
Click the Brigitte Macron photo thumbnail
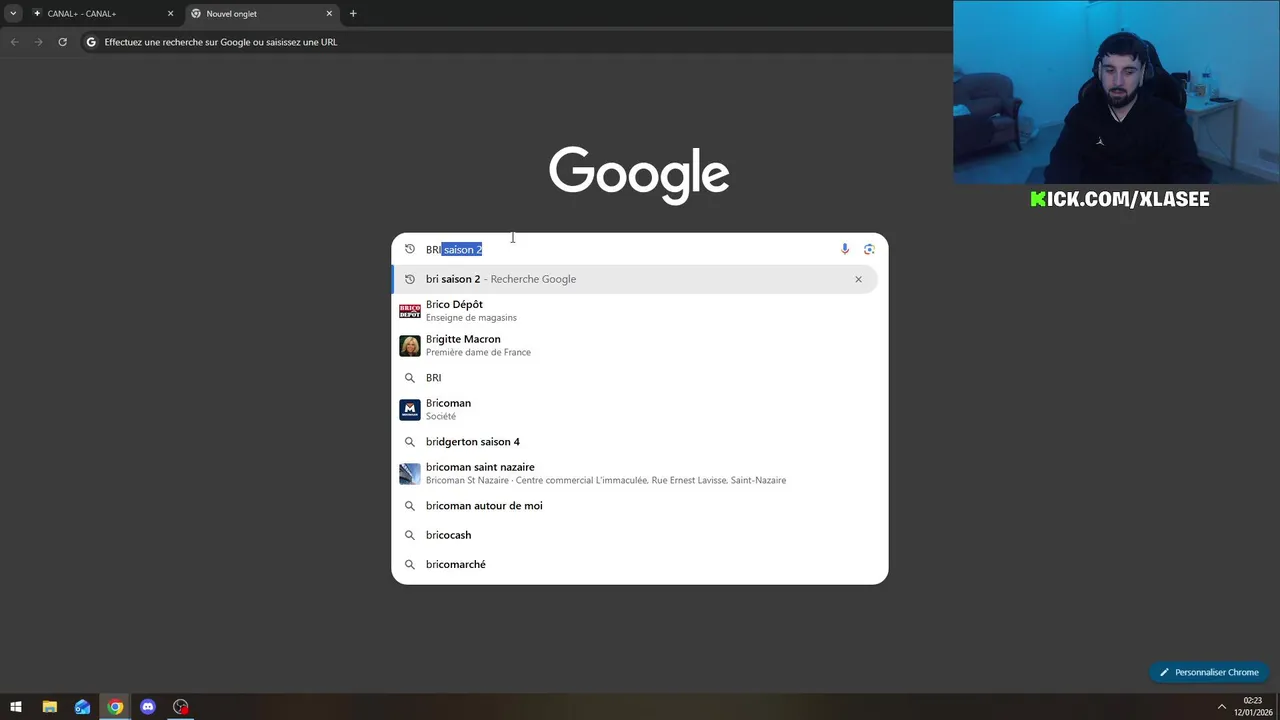point(410,345)
